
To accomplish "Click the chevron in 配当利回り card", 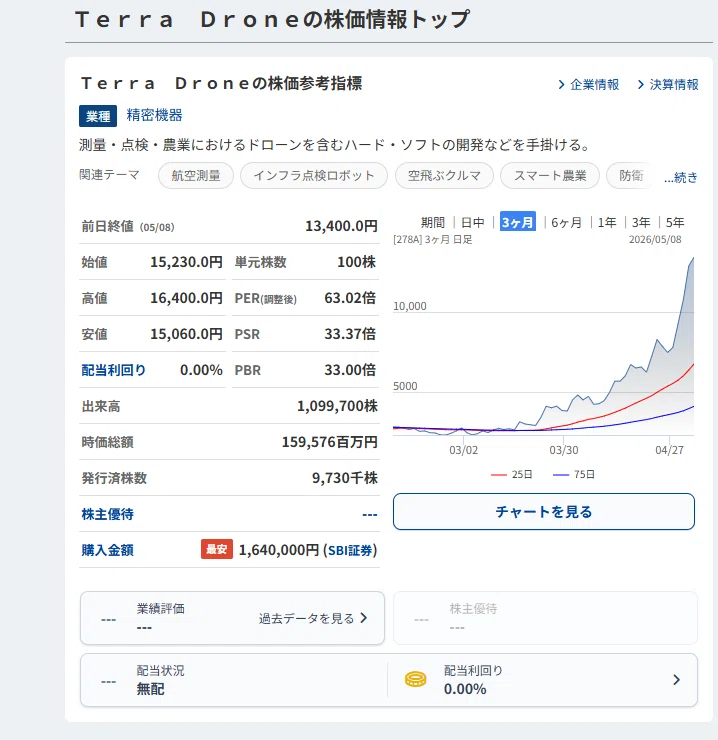I will (676, 680).
